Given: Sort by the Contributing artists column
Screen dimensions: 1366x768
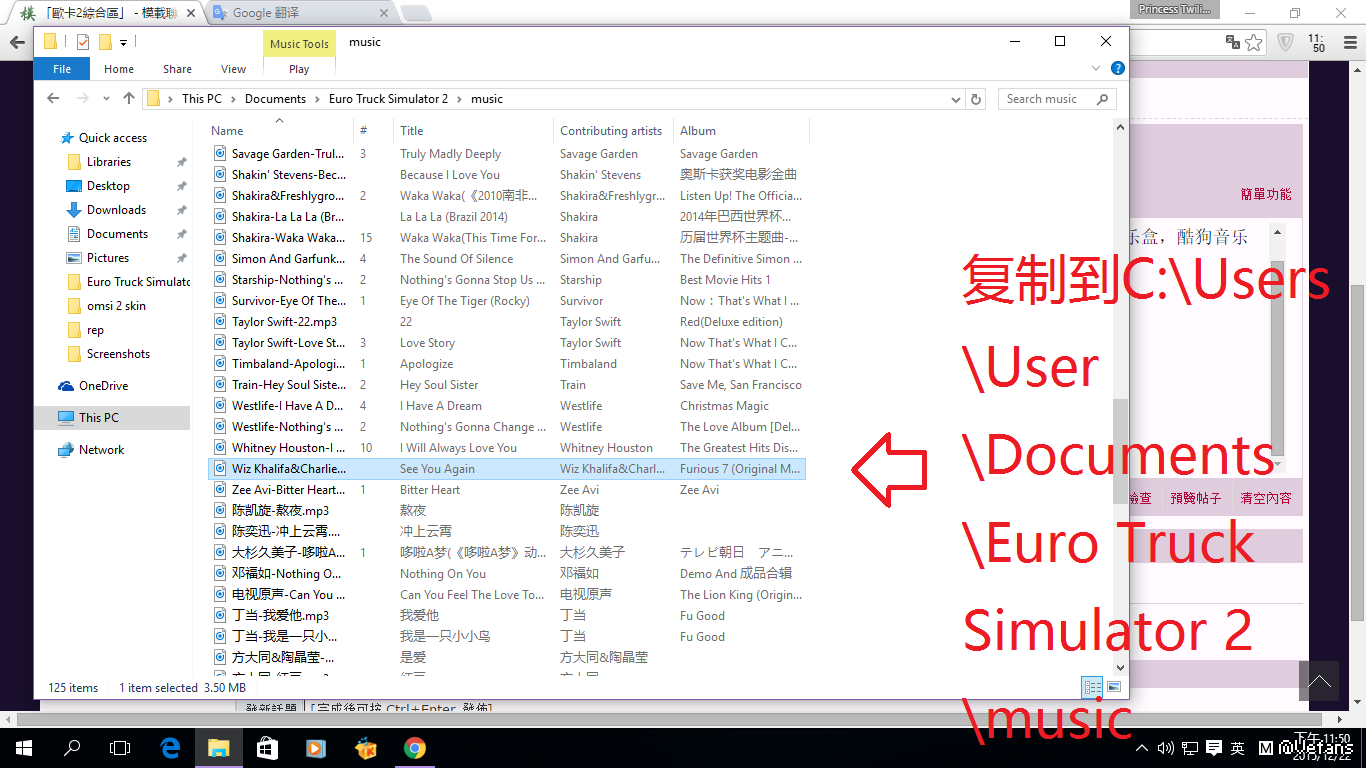Looking at the screenshot, I should [610, 131].
